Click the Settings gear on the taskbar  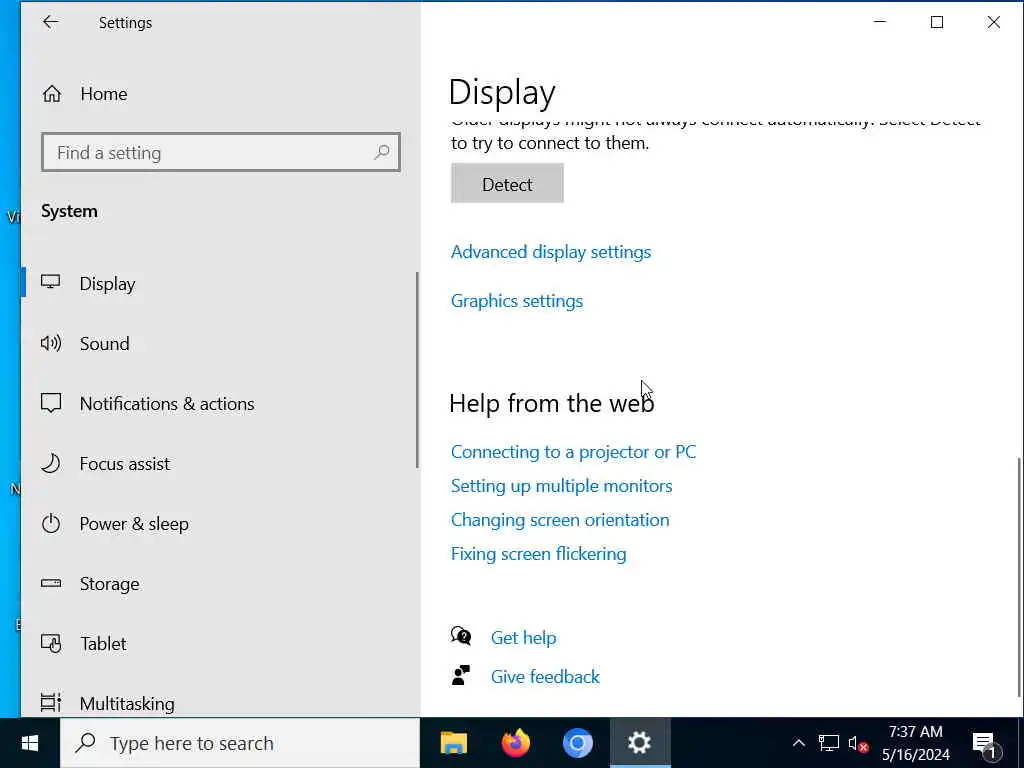pos(639,743)
